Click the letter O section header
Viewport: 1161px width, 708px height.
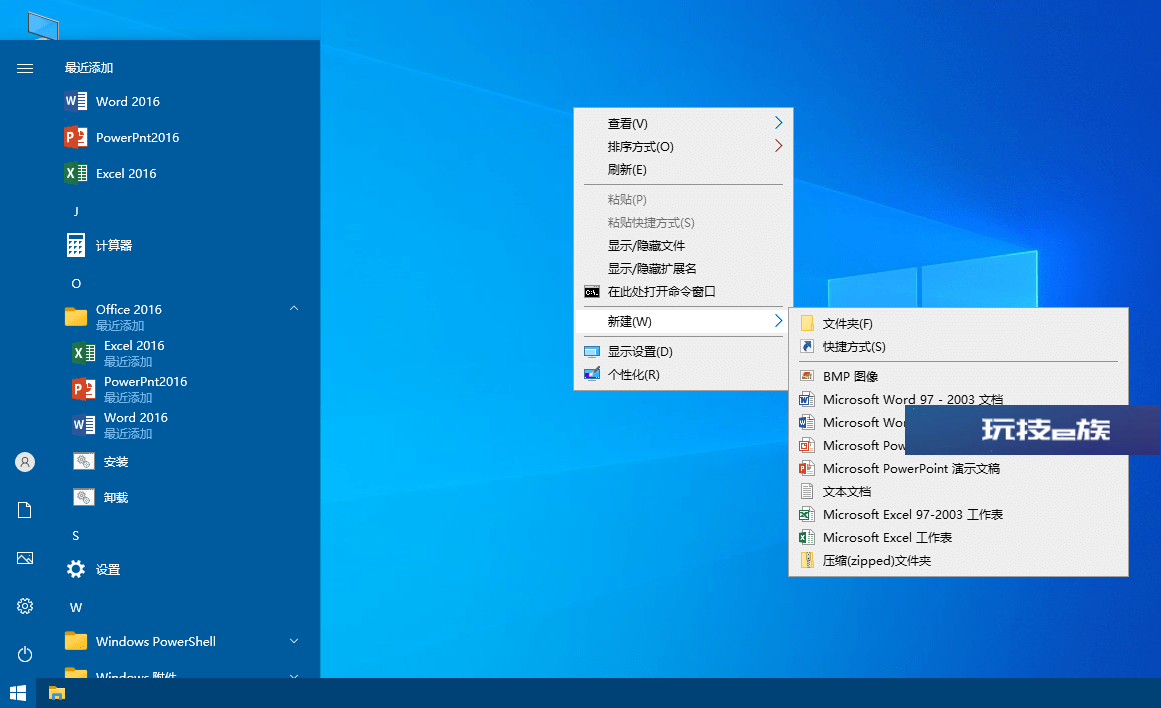click(x=76, y=284)
